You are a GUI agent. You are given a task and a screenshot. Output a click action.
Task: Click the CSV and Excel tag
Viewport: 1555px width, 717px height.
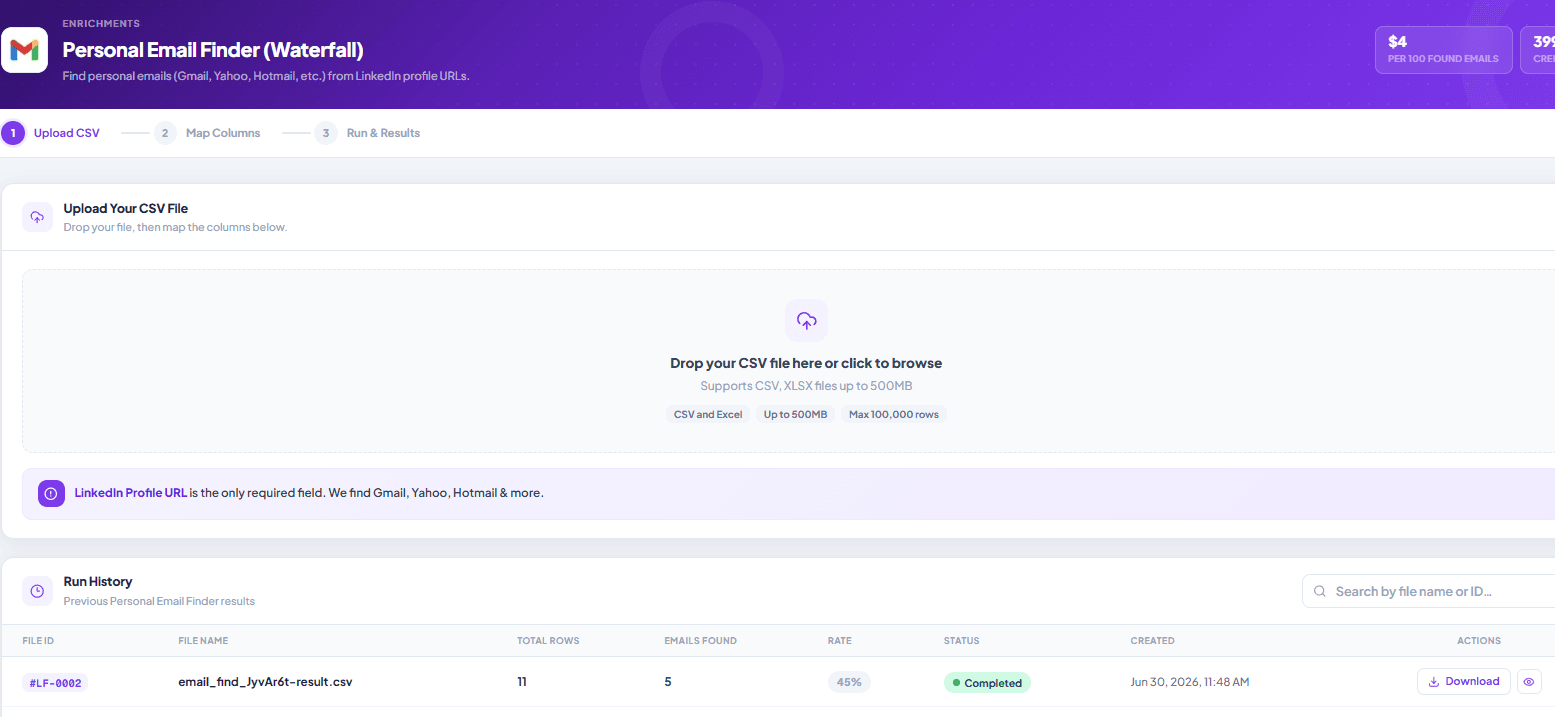point(708,414)
